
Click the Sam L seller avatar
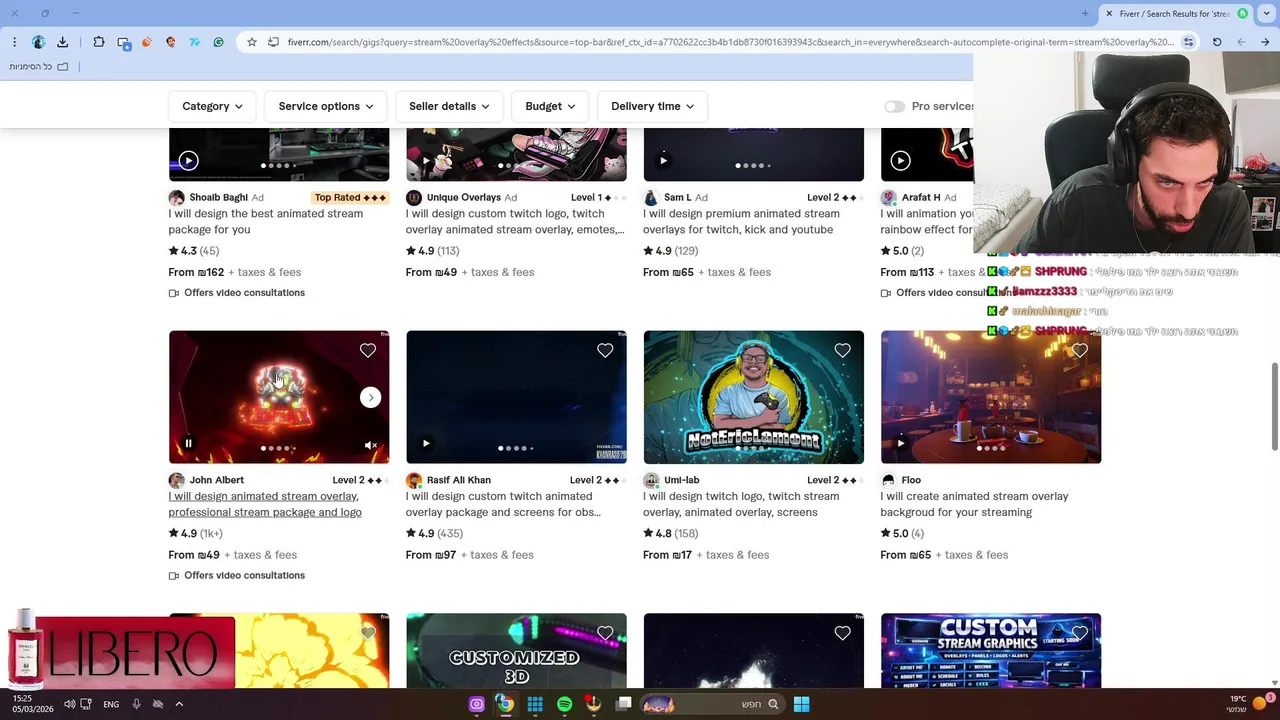coord(651,197)
